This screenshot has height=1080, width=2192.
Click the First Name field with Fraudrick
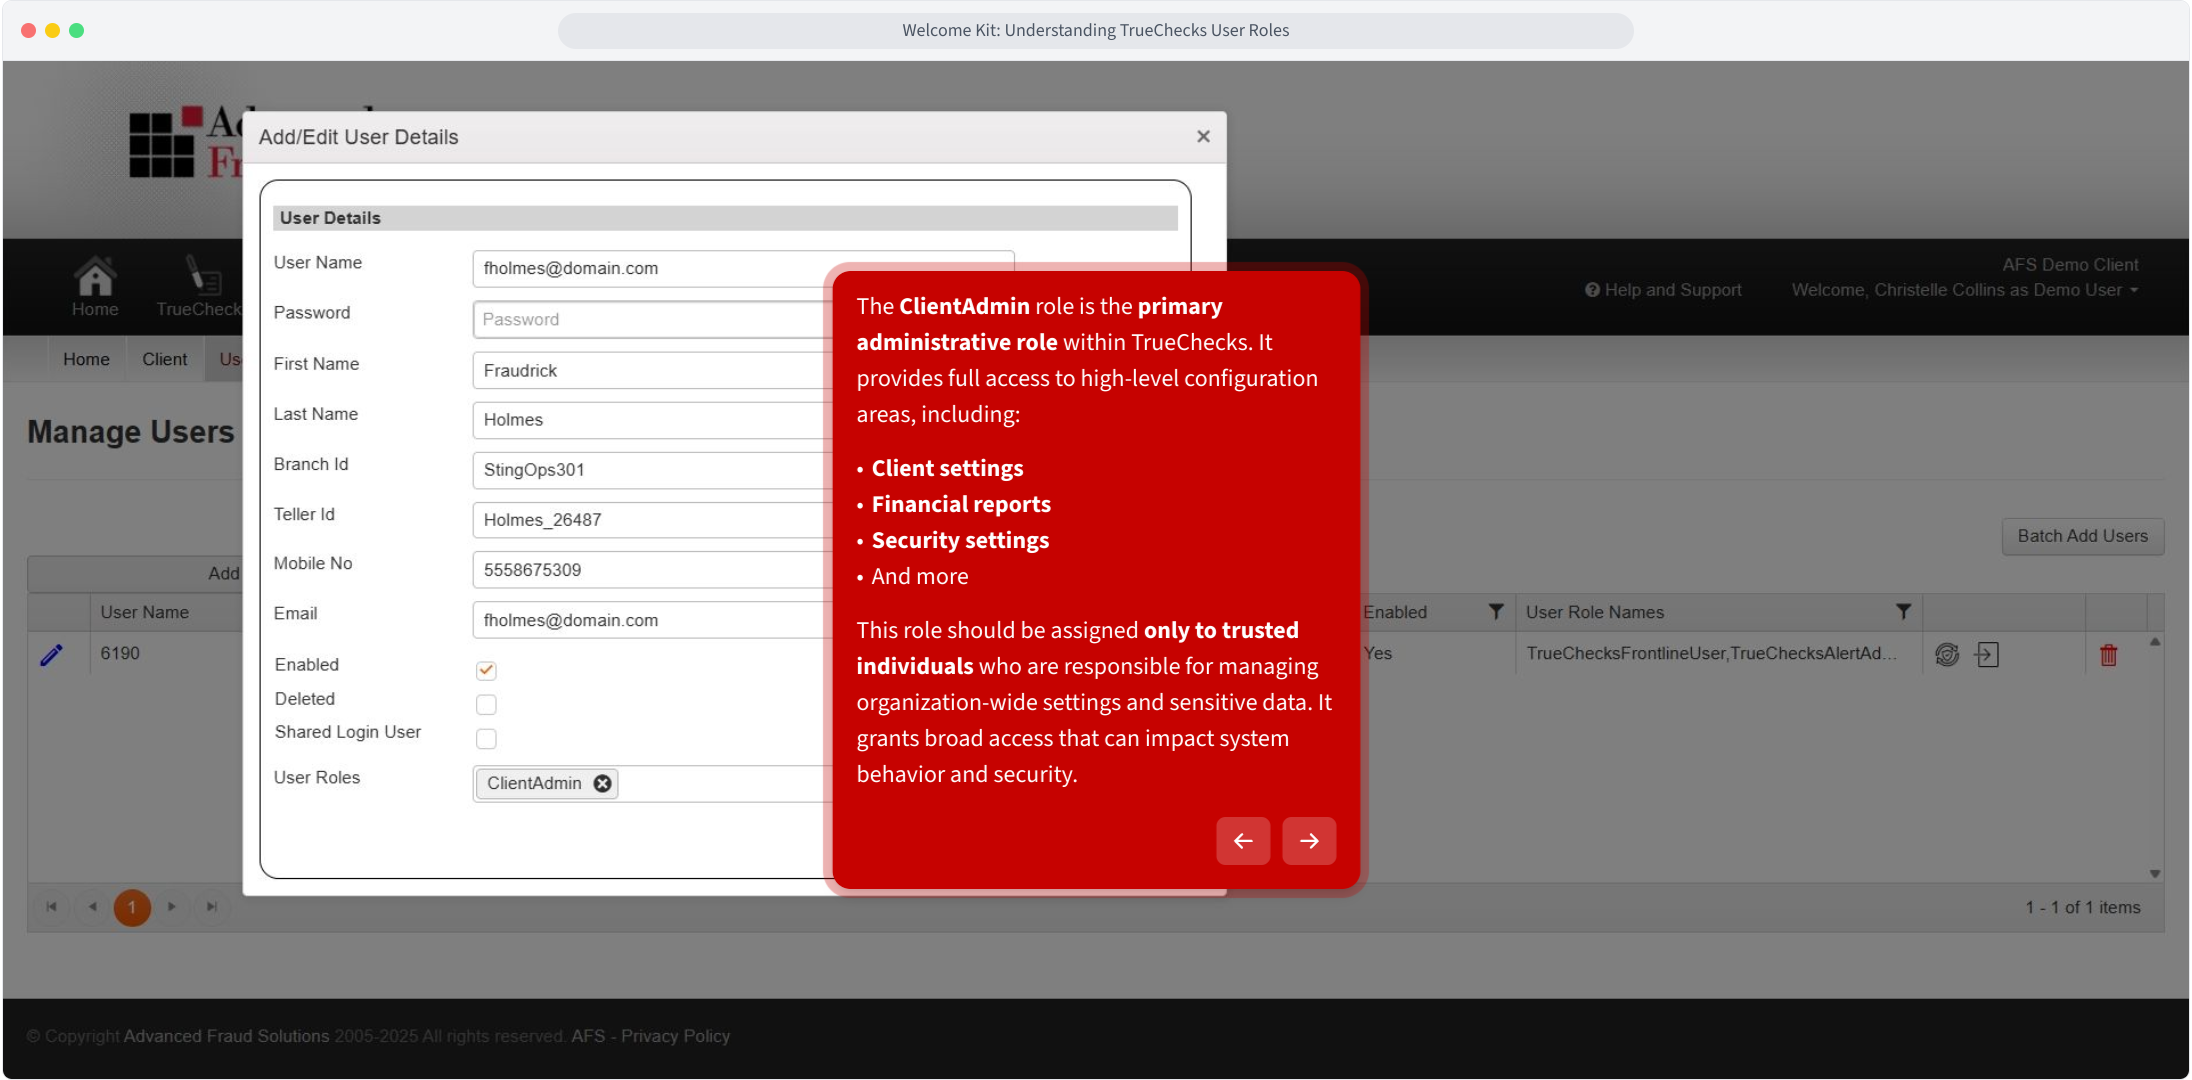[653, 370]
